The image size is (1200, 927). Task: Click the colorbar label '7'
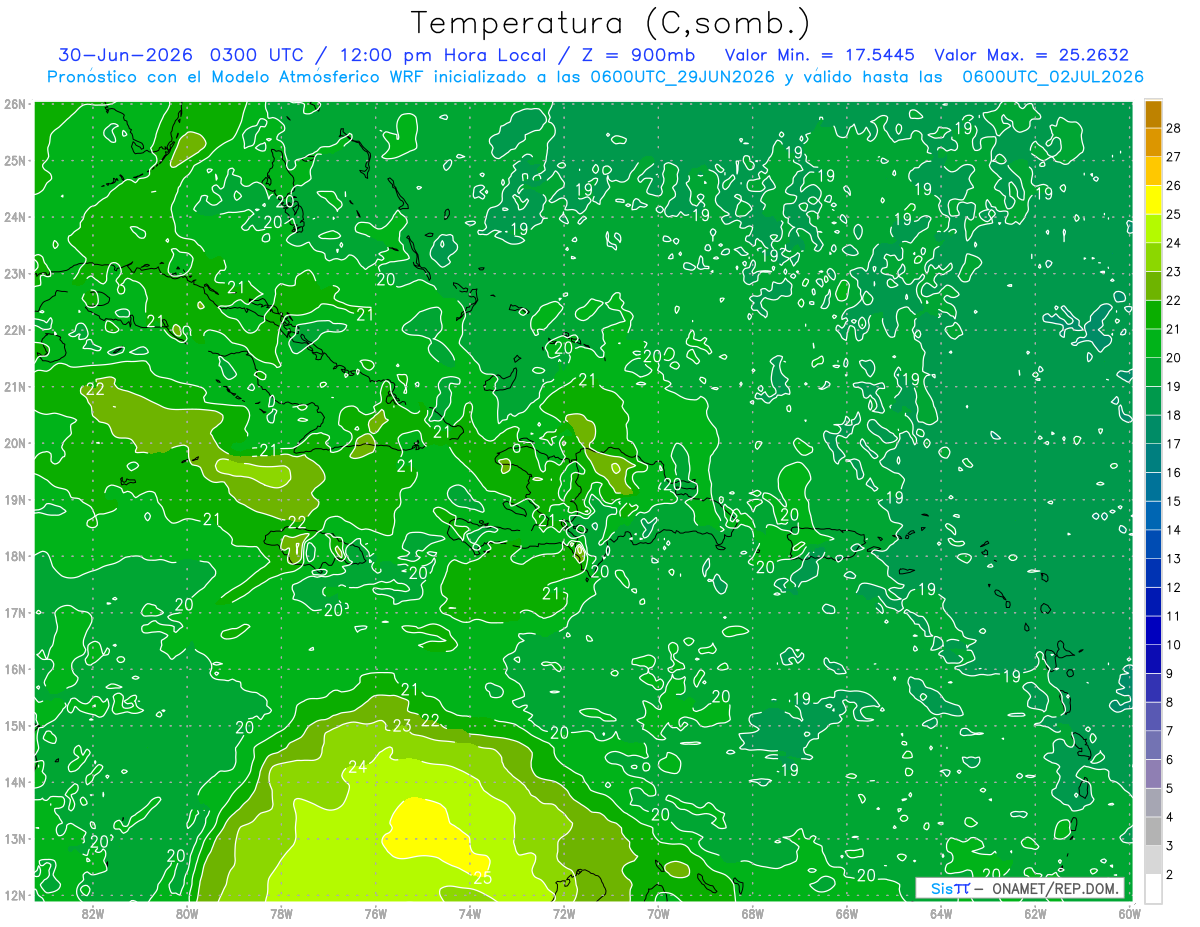(x=1169, y=731)
